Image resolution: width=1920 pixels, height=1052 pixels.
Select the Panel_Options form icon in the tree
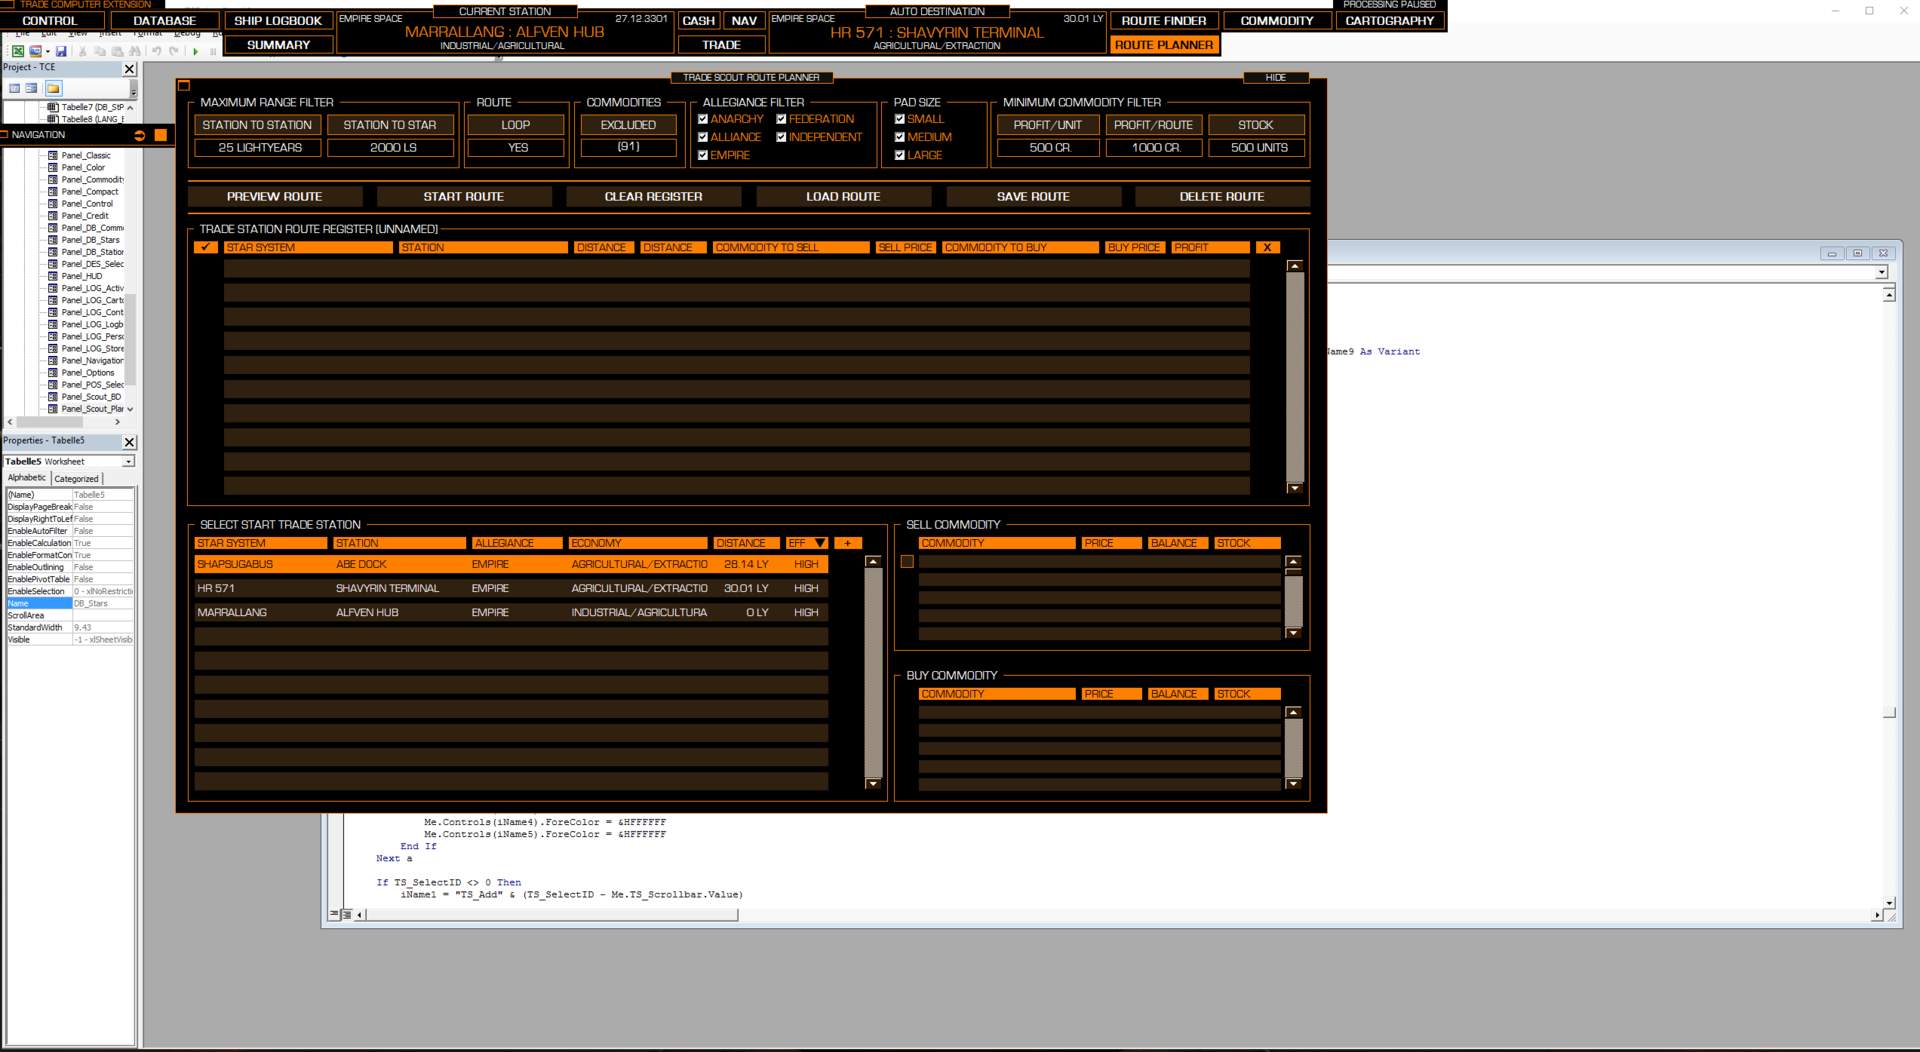[53, 372]
